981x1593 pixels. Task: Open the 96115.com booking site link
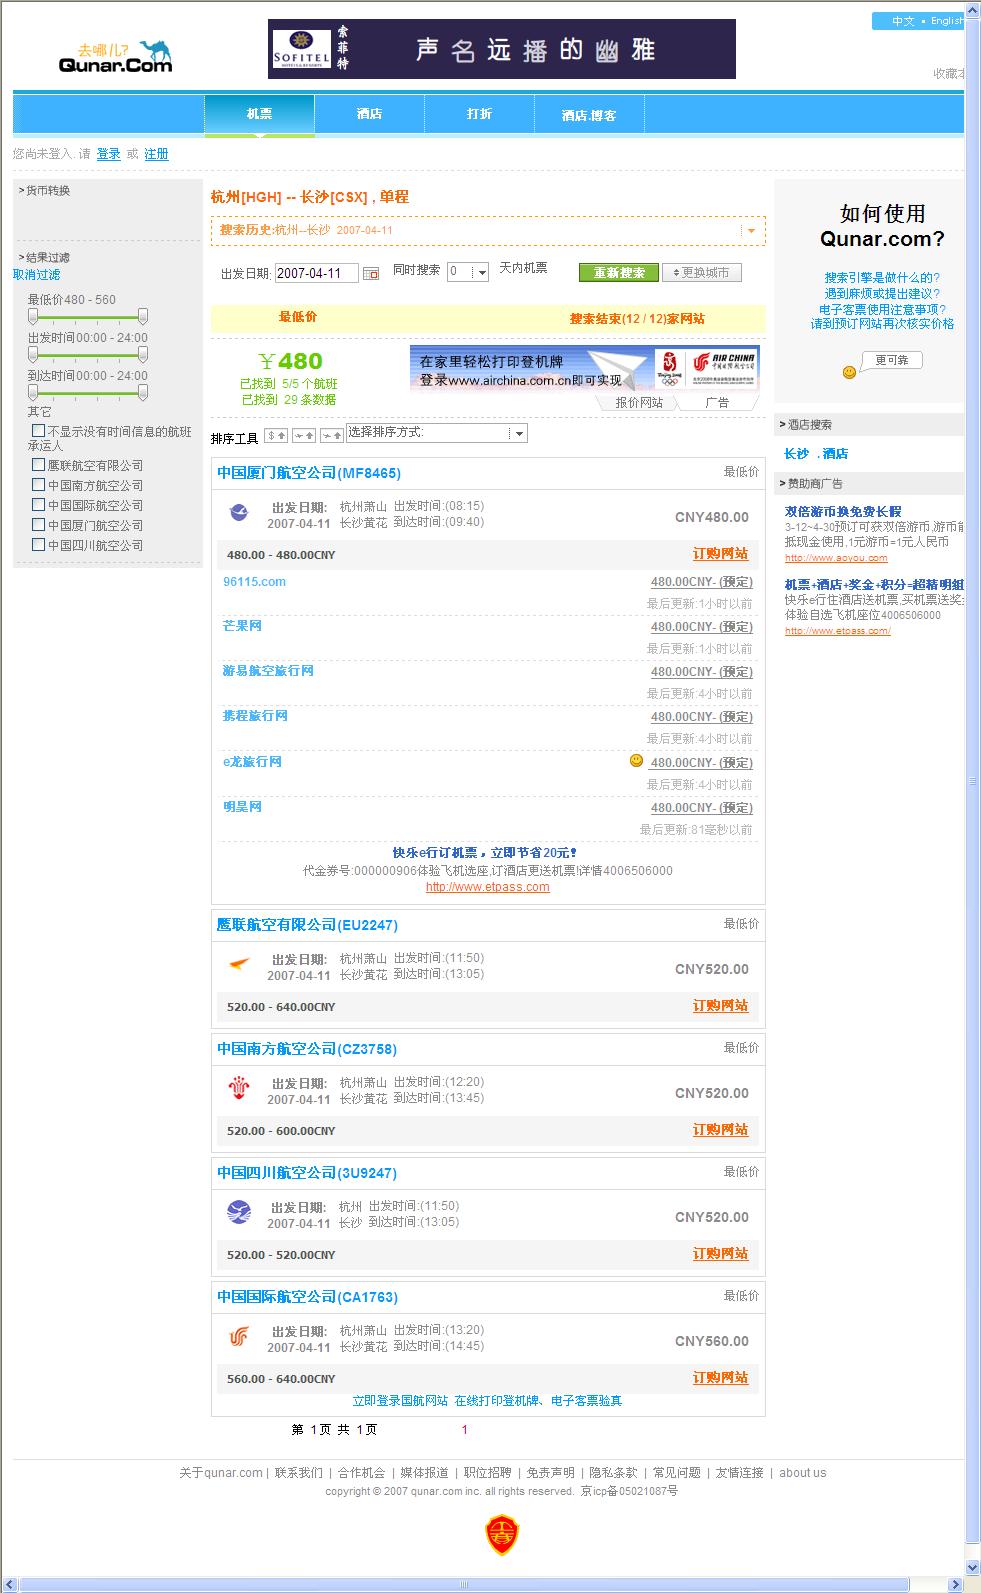[x=254, y=582]
